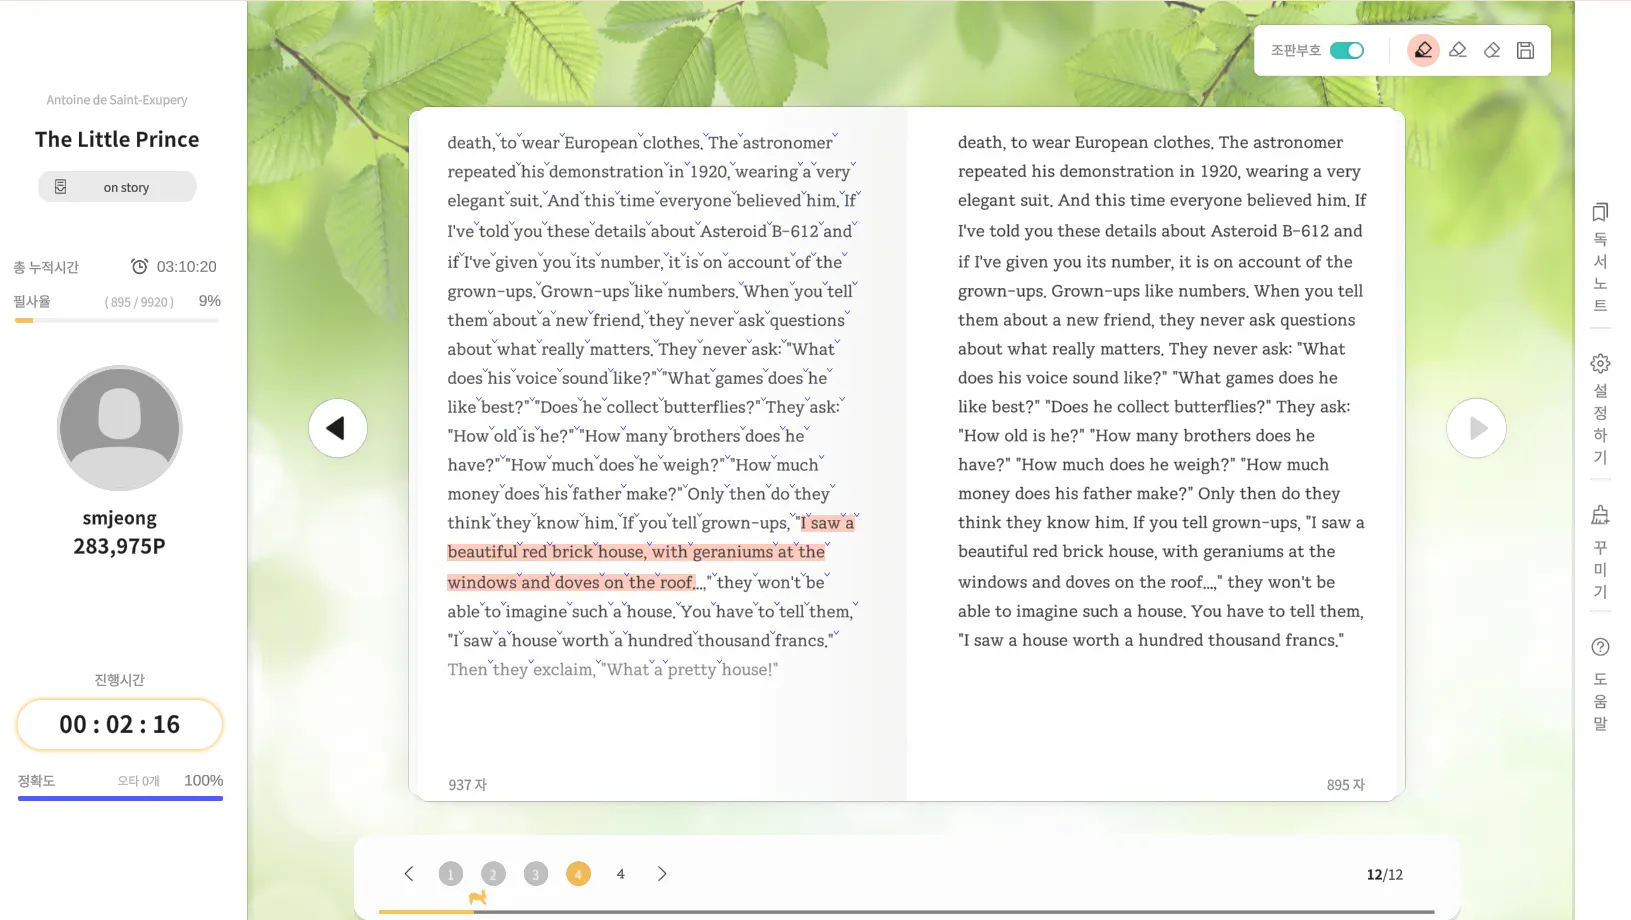
Task: Click the 9% transcription rate value
Action: (x=210, y=301)
